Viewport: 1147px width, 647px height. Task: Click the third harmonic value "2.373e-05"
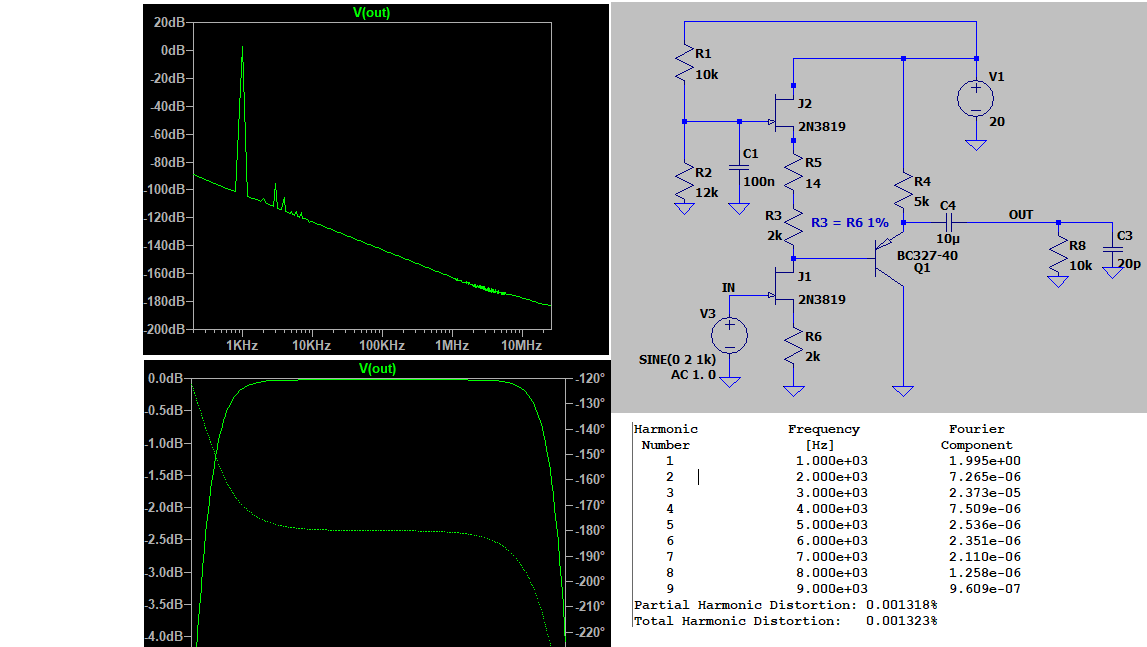(985, 493)
